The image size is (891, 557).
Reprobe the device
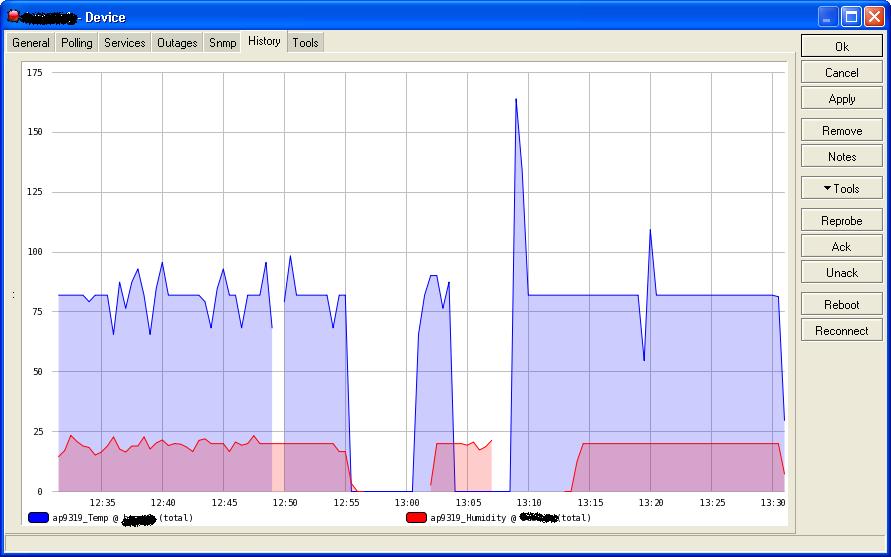pos(842,220)
